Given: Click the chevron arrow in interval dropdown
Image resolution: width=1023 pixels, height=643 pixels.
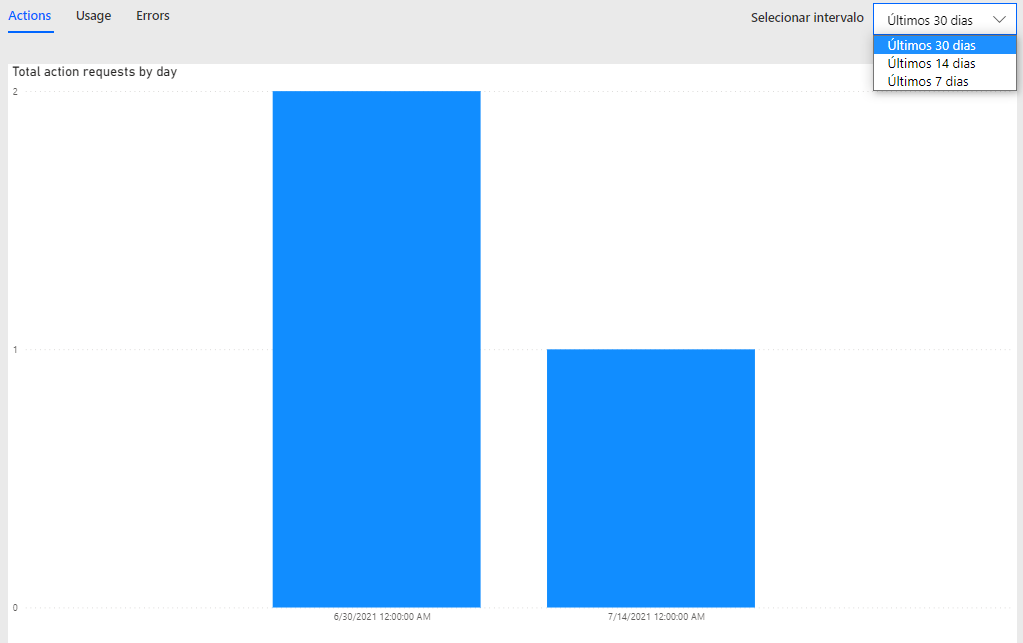Looking at the screenshot, I should pyautogui.click(x=999, y=20).
